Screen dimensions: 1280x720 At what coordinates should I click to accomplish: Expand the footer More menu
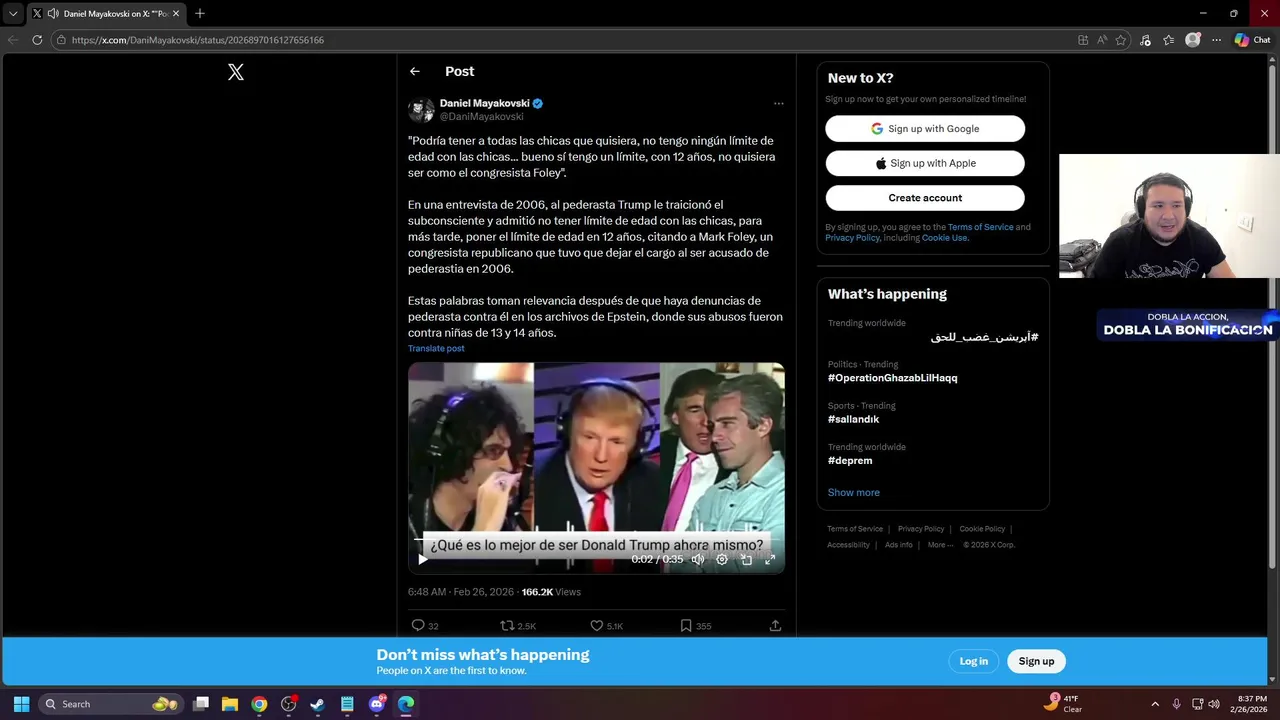tap(940, 545)
